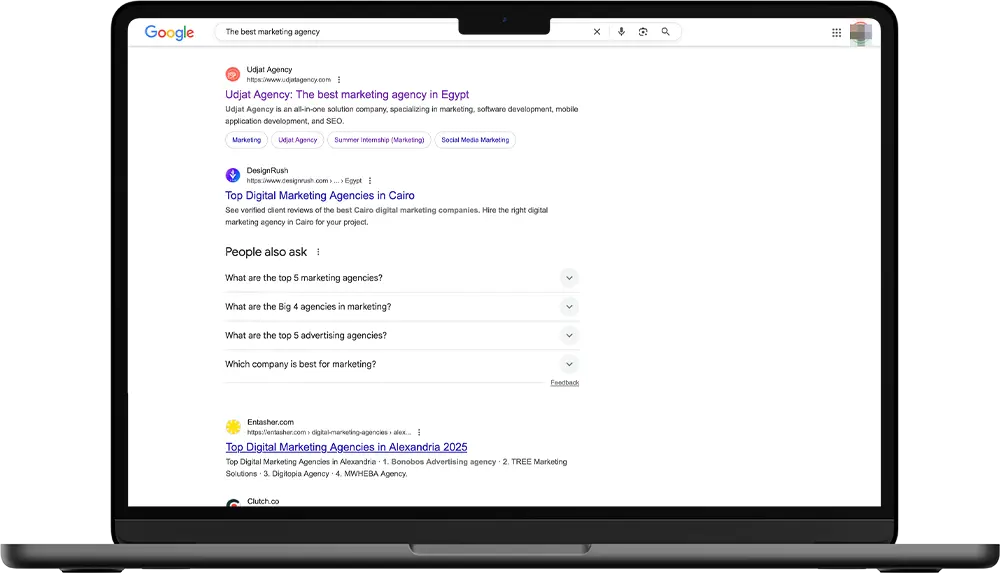Click the Udjat Agency sitelink chip
The image size is (1000, 573).
click(x=297, y=140)
